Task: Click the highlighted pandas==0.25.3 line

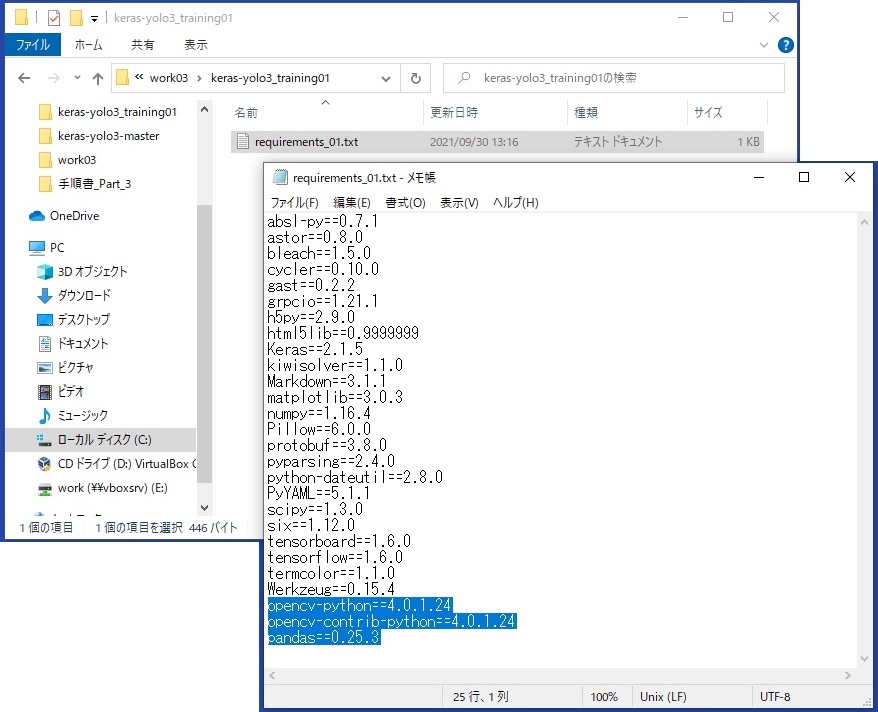Action: pyautogui.click(x=324, y=638)
